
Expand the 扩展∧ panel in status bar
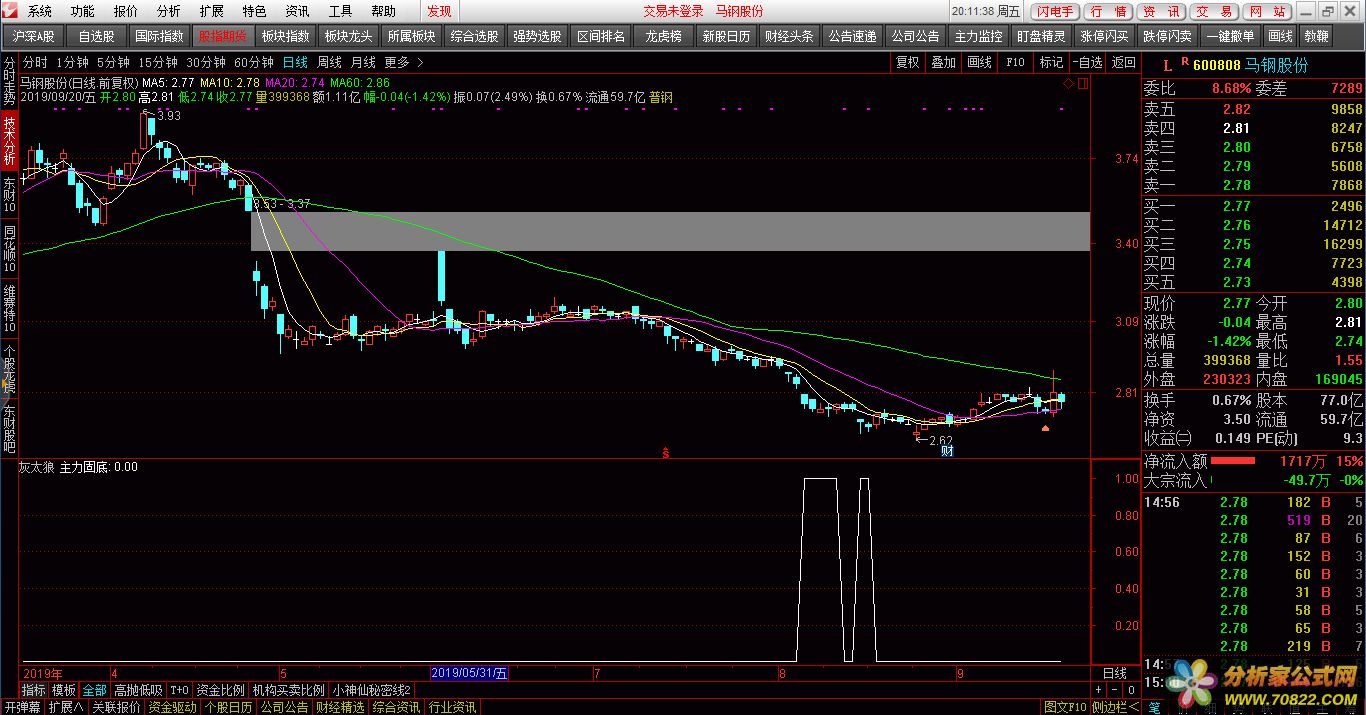(x=66, y=707)
